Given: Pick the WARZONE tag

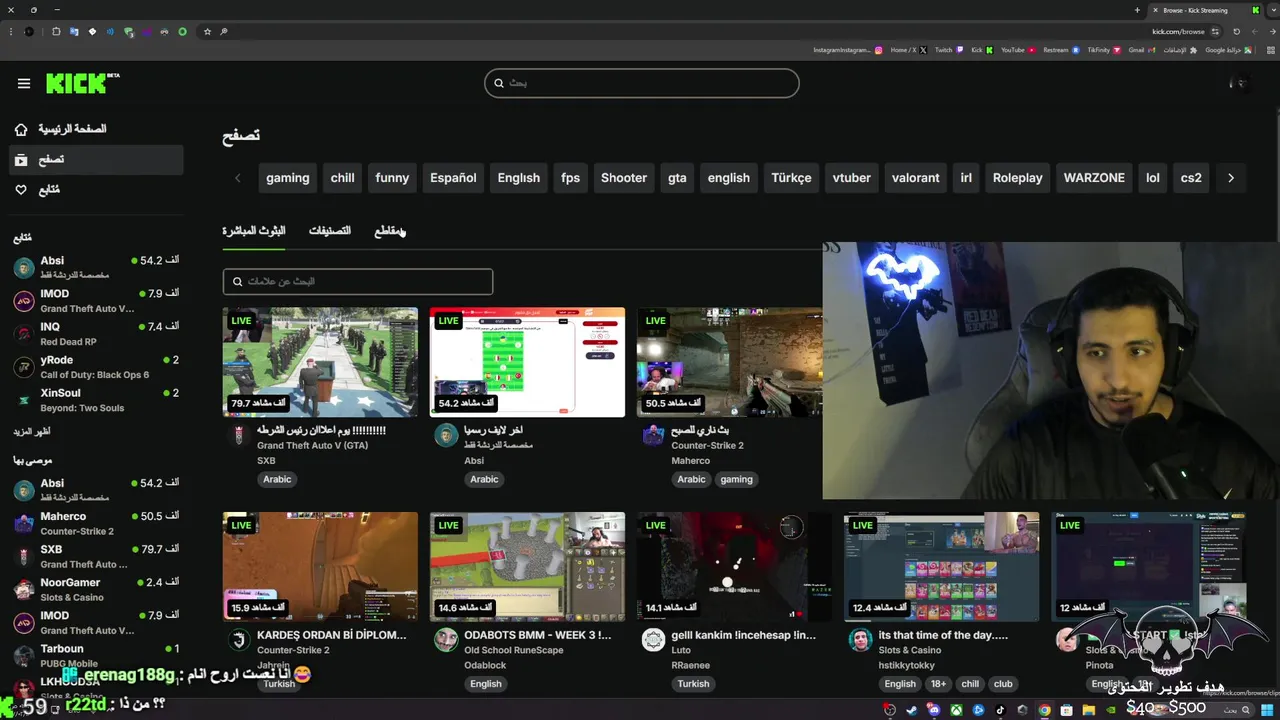Looking at the screenshot, I should click(x=1094, y=178).
